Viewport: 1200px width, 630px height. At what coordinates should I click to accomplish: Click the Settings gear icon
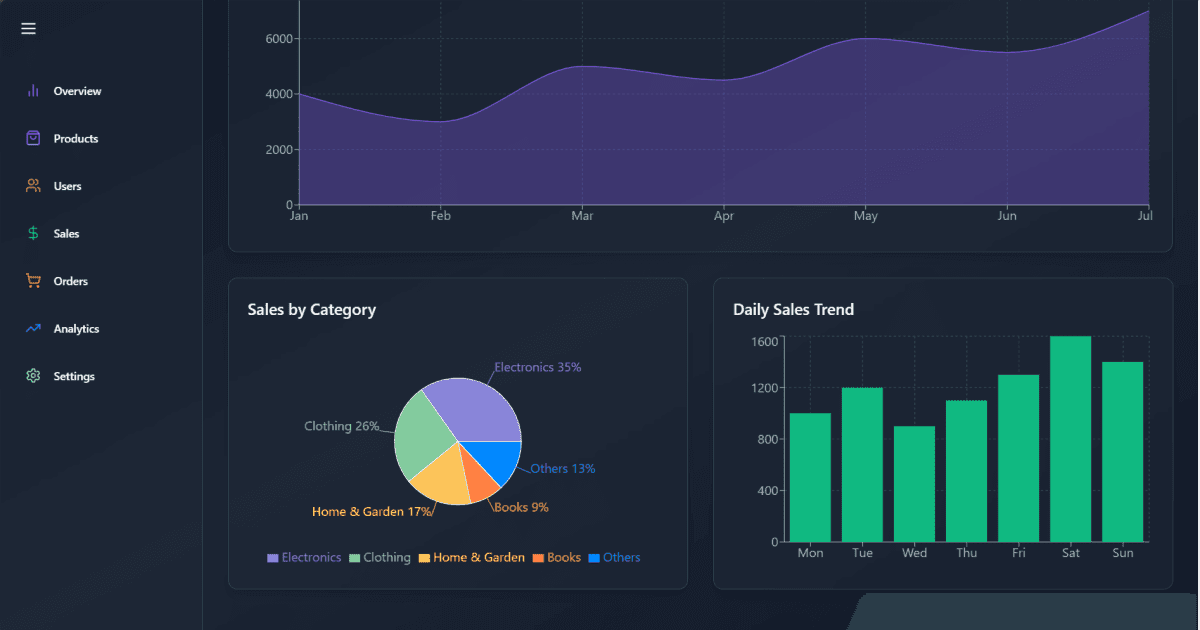coord(32,376)
